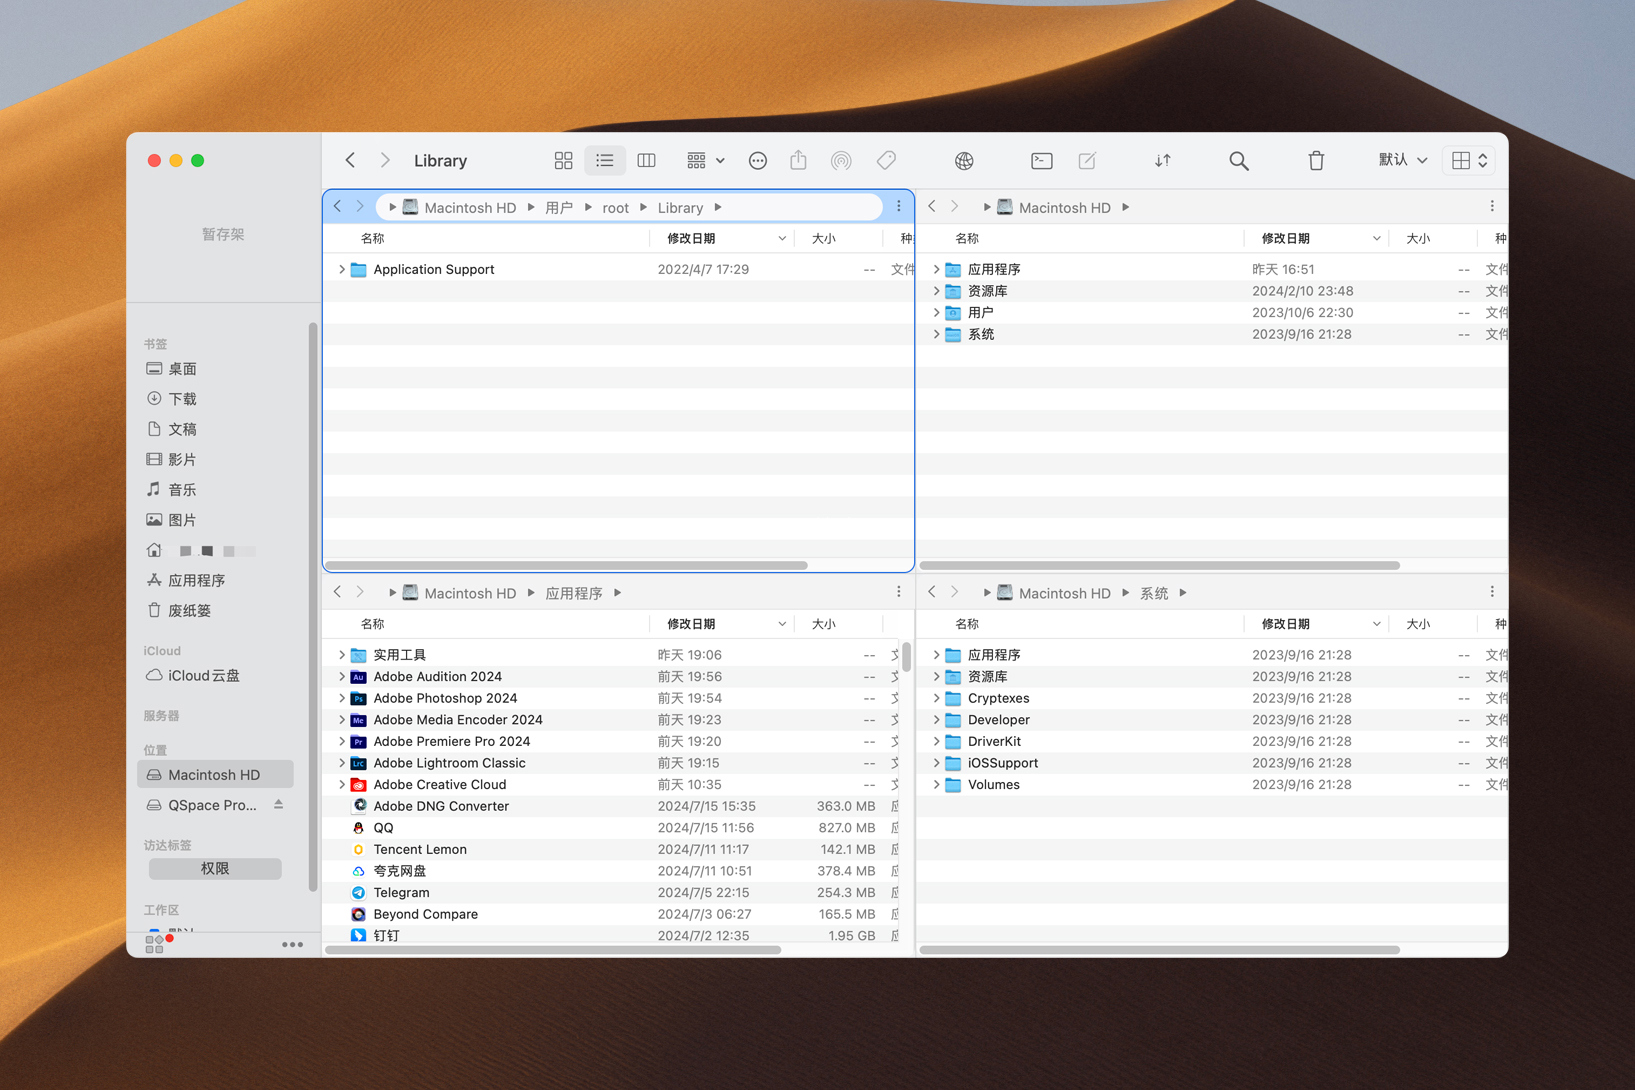Open the group-by dropdown in toolbar
Image resolution: width=1635 pixels, height=1090 pixels.
click(705, 161)
